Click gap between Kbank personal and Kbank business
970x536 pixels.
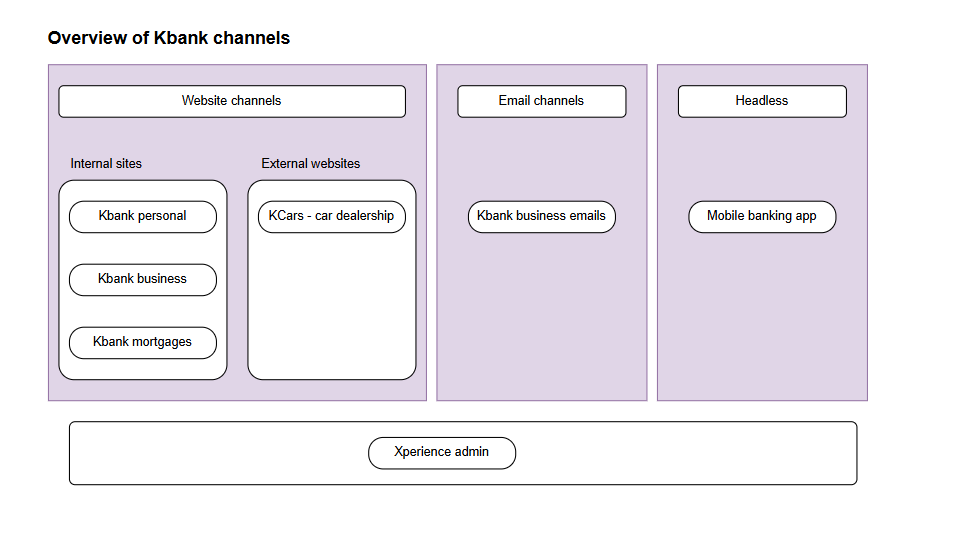[142, 248]
